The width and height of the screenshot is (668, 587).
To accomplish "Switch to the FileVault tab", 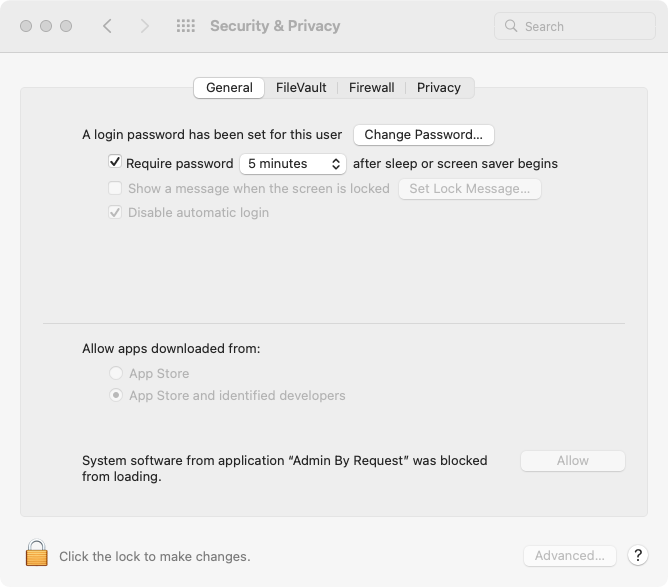I will click(x=301, y=88).
